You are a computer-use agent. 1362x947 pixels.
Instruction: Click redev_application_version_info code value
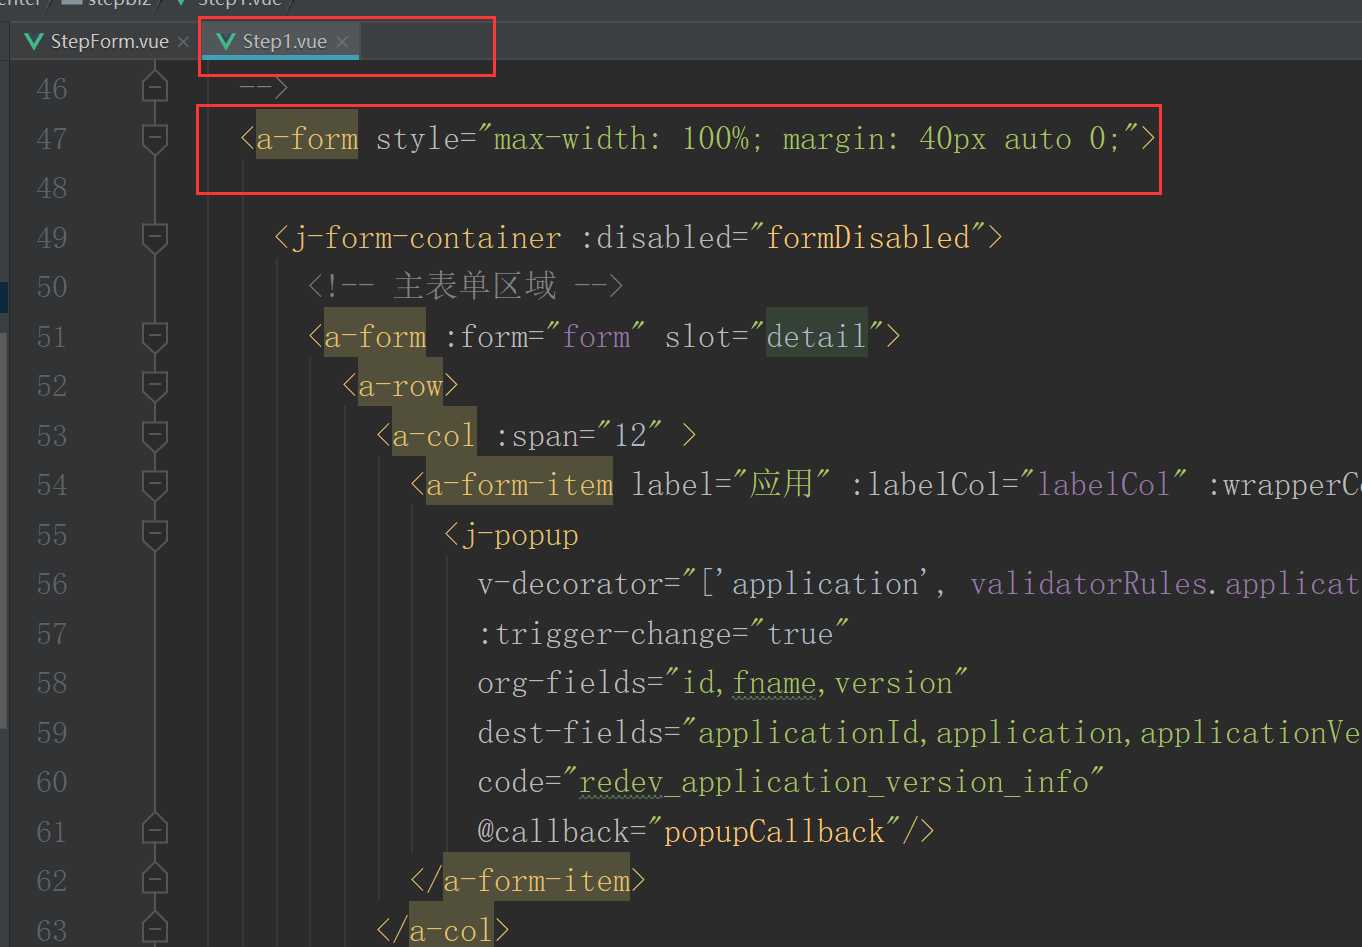tap(834, 782)
